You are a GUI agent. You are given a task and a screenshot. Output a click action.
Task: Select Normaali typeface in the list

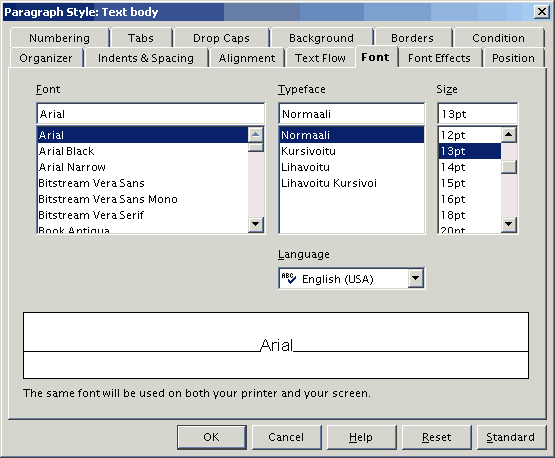pos(352,135)
